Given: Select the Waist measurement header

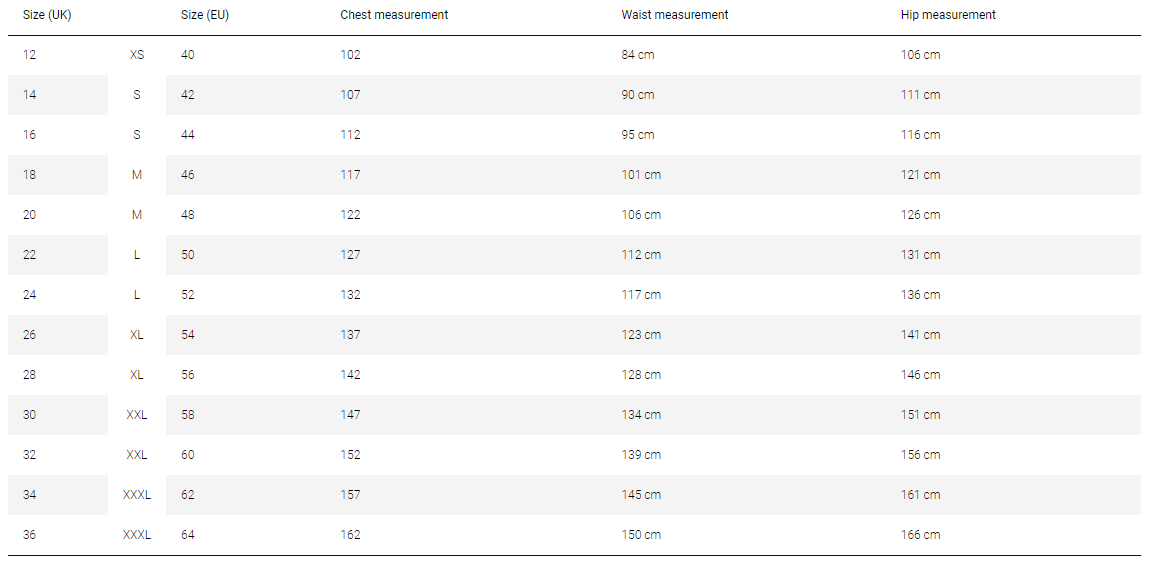Looking at the screenshot, I should click(675, 15).
